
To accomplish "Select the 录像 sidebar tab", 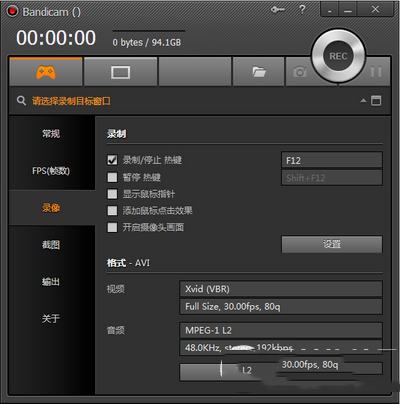I will point(51,208).
